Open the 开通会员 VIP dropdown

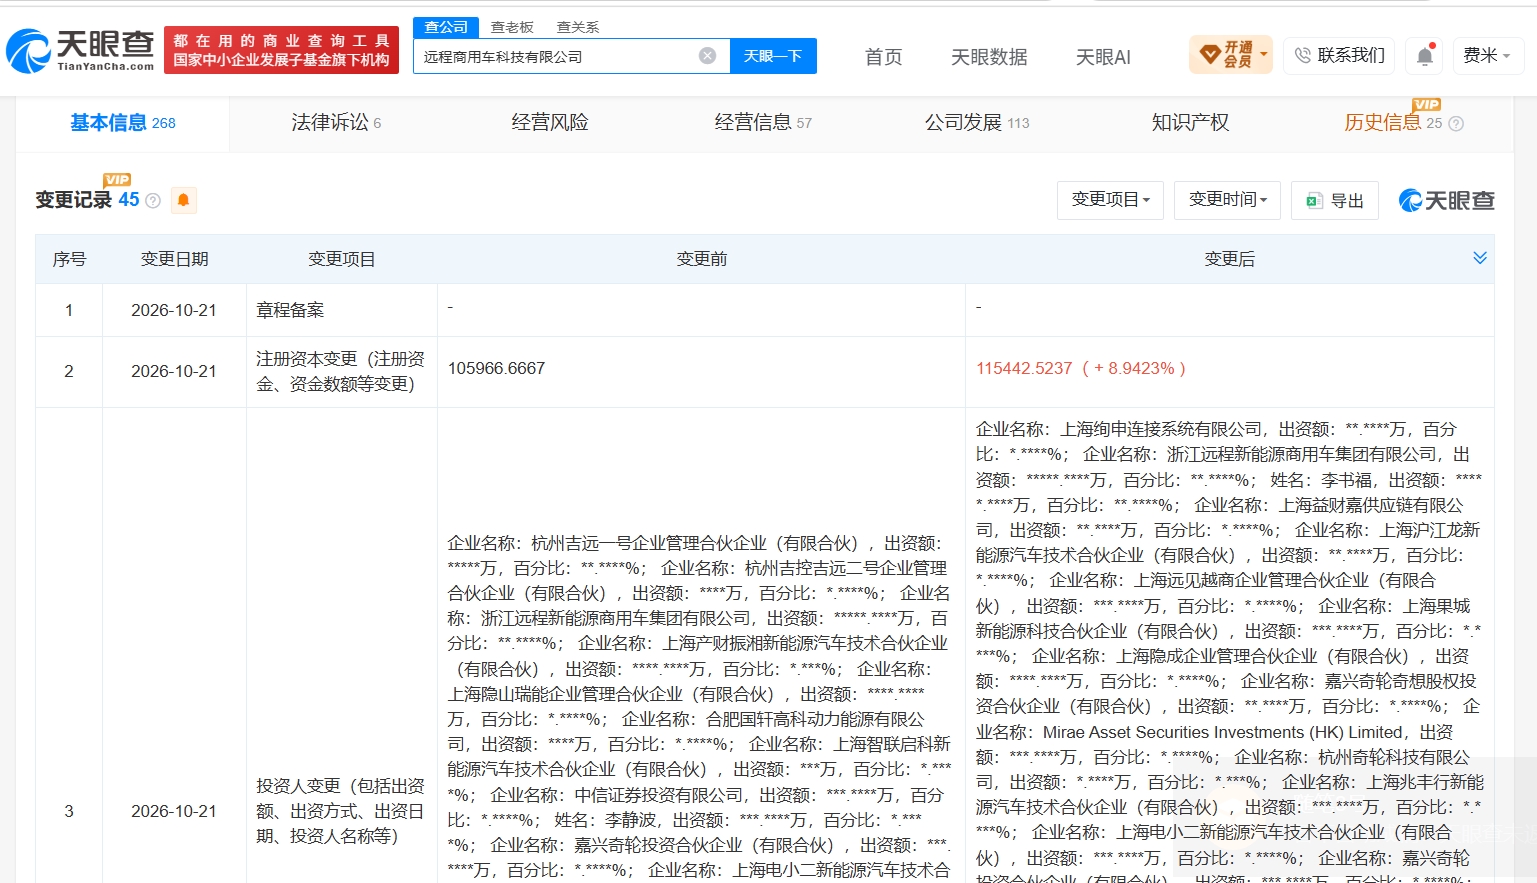tap(1231, 55)
